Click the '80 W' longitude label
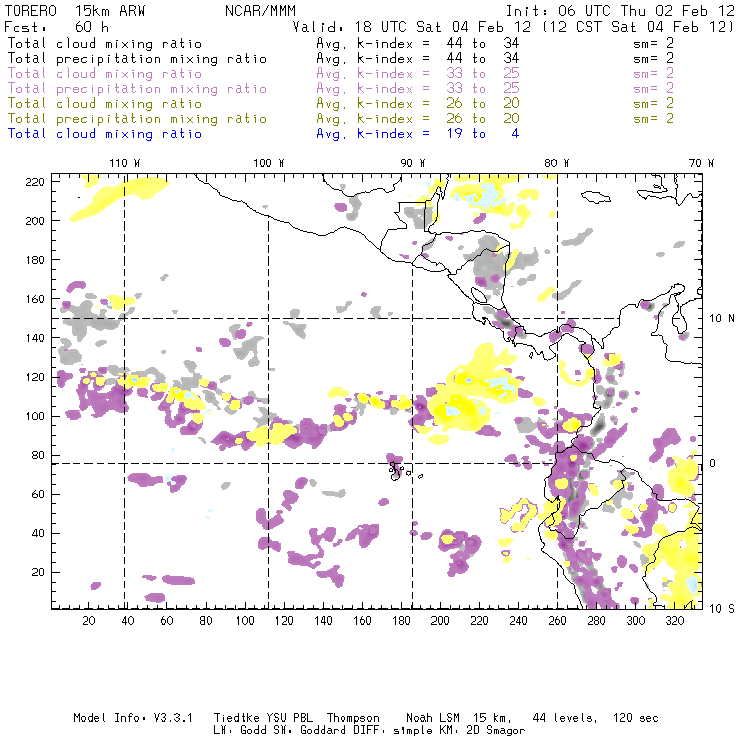This screenshot has height=740, width=740. (556, 163)
